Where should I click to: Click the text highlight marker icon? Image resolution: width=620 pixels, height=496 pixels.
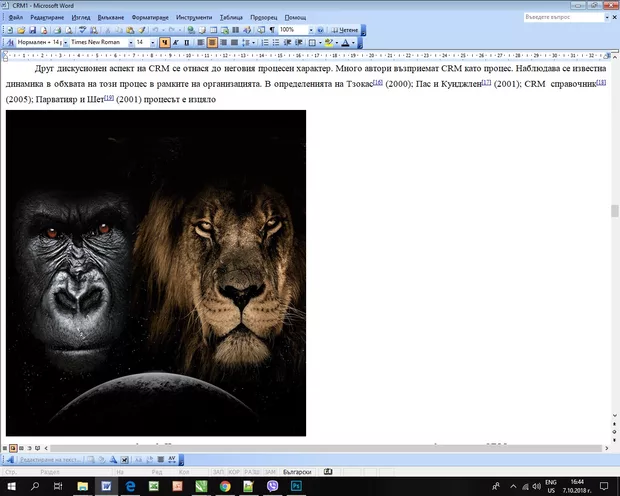pyautogui.click(x=328, y=43)
